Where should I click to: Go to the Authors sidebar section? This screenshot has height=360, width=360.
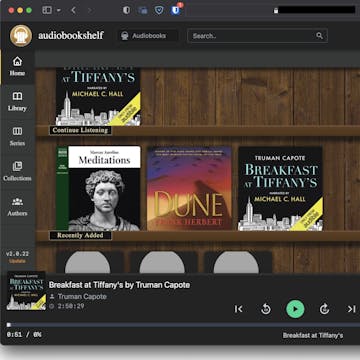(x=17, y=207)
